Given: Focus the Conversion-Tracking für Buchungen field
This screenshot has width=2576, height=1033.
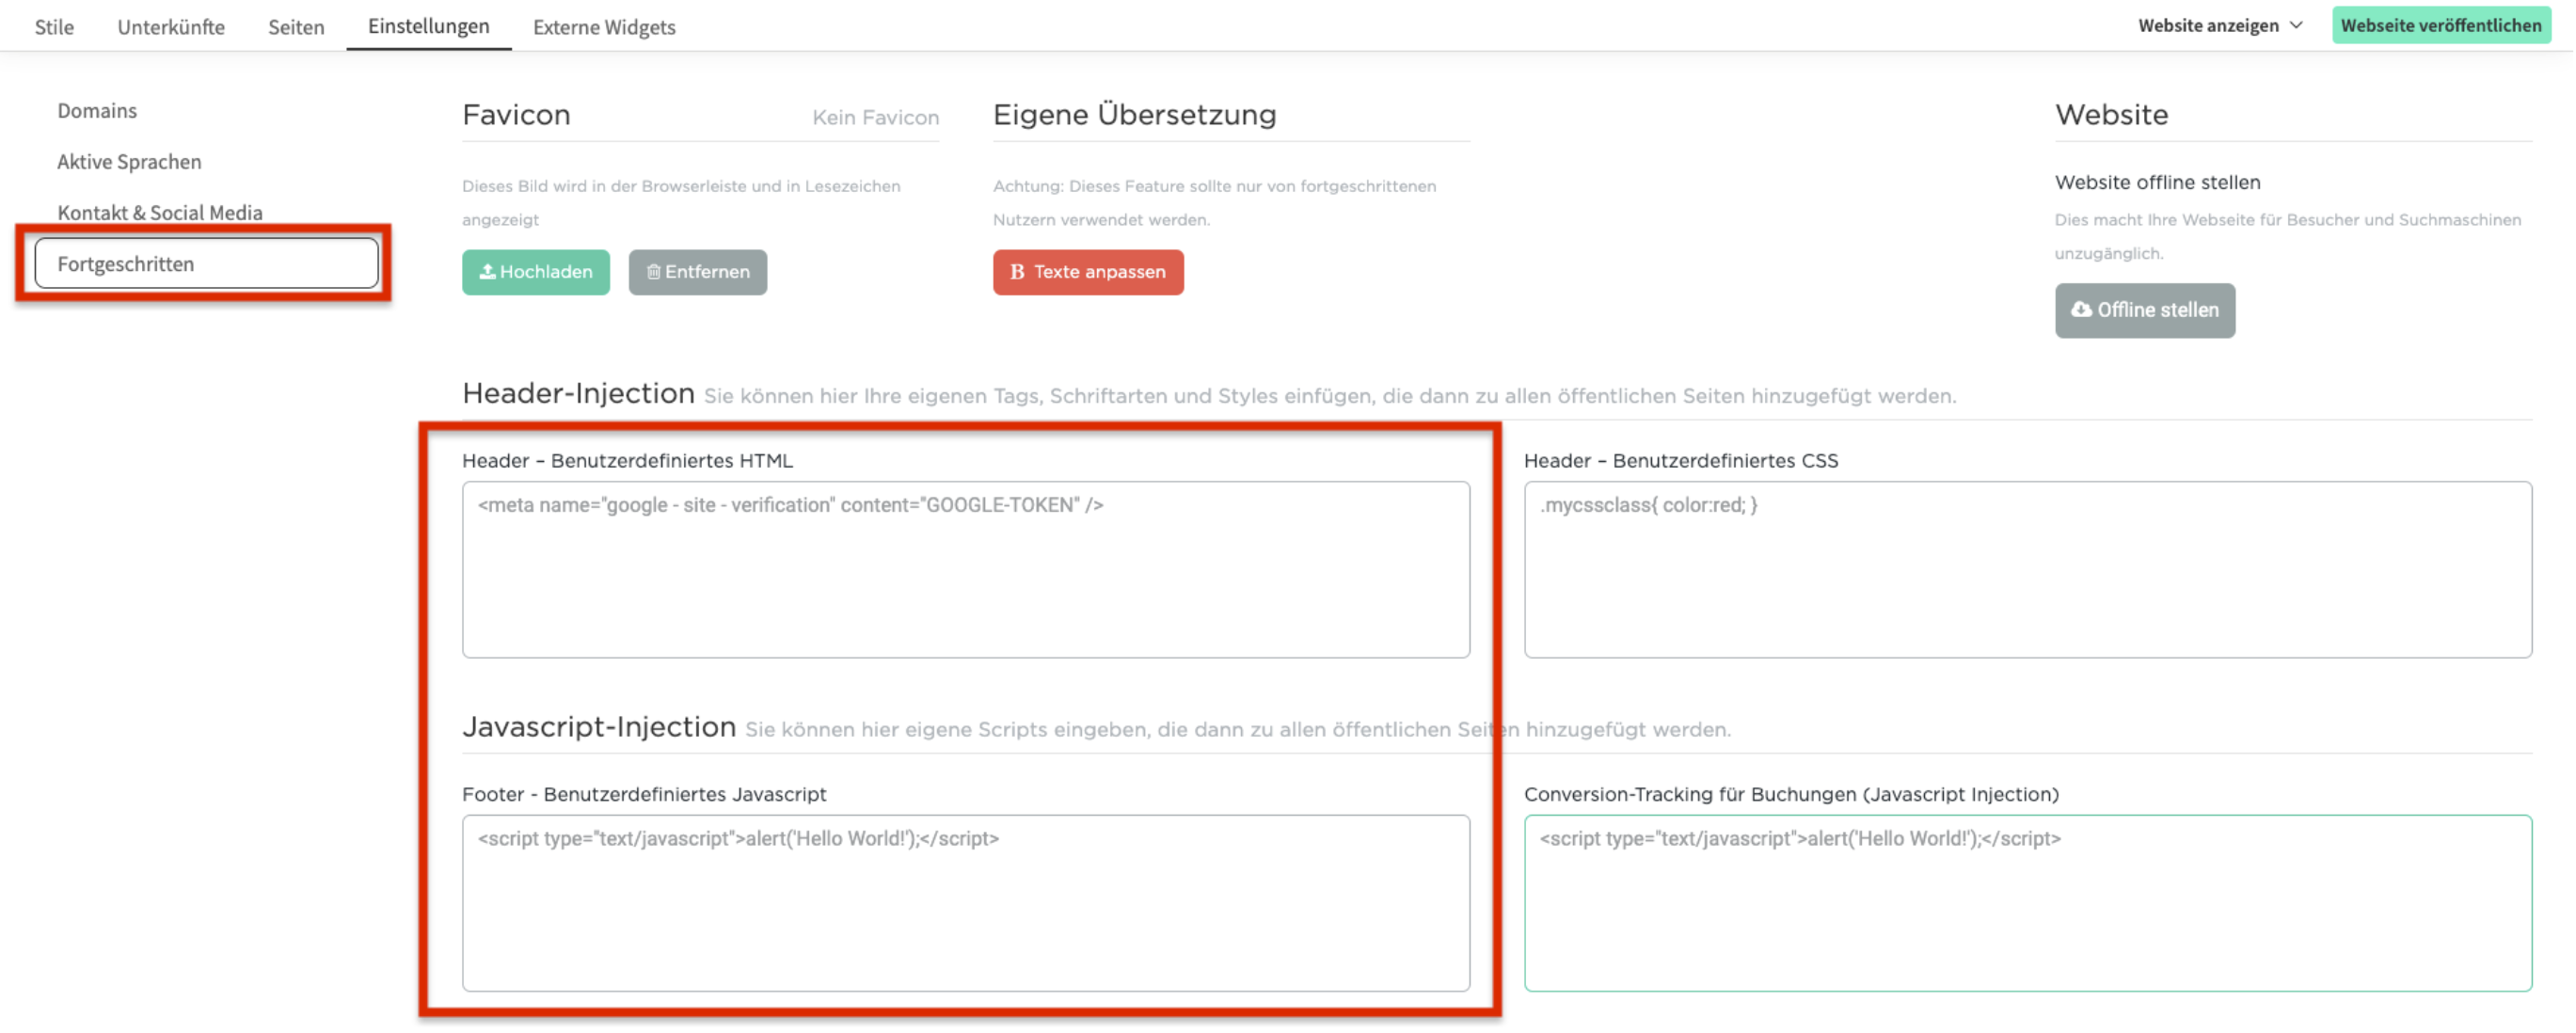Looking at the screenshot, I should pos(2027,903).
